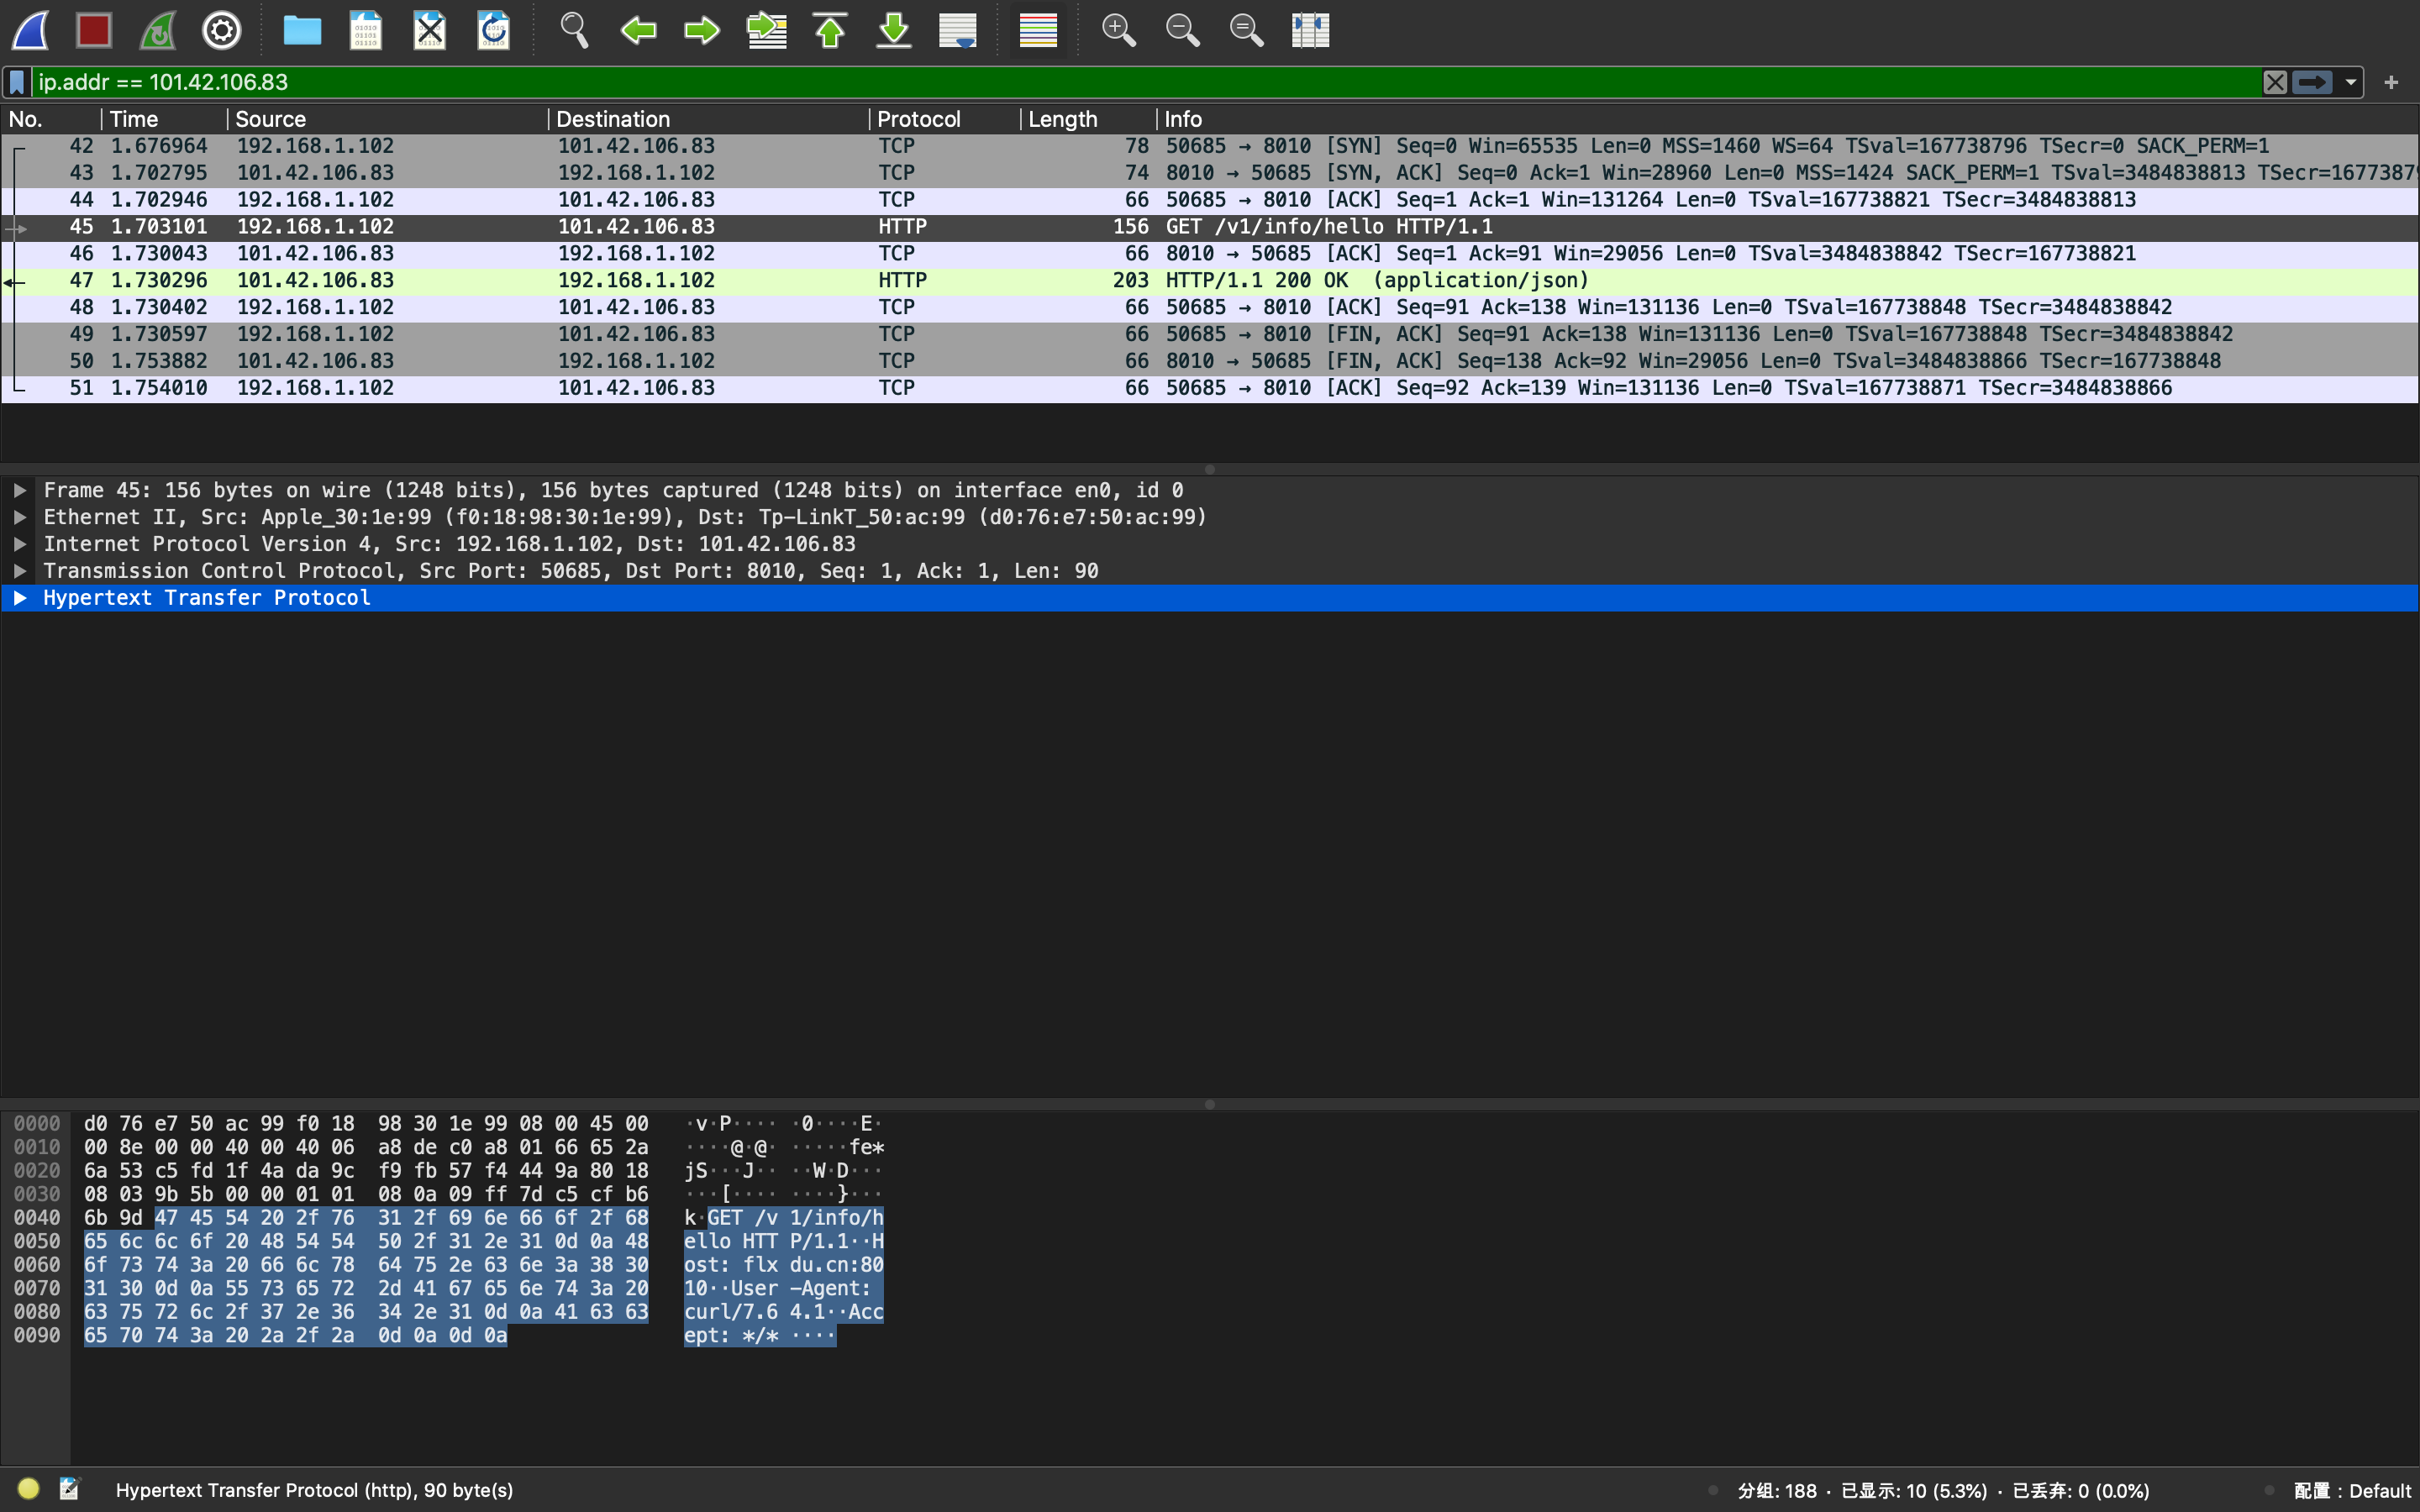
Task: Select packet 44 ACK row
Action: click(x=1210, y=200)
